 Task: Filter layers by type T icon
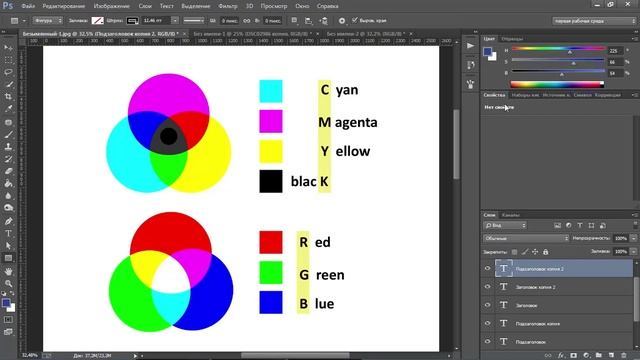(580, 225)
